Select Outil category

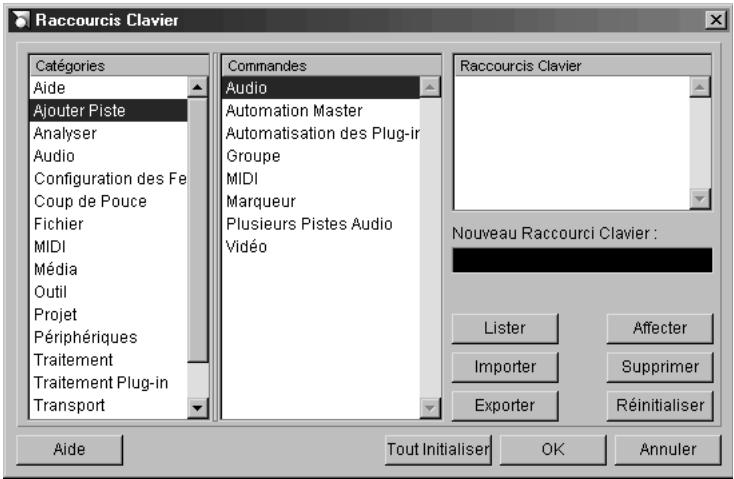pyautogui.click(x=109, y=292)
